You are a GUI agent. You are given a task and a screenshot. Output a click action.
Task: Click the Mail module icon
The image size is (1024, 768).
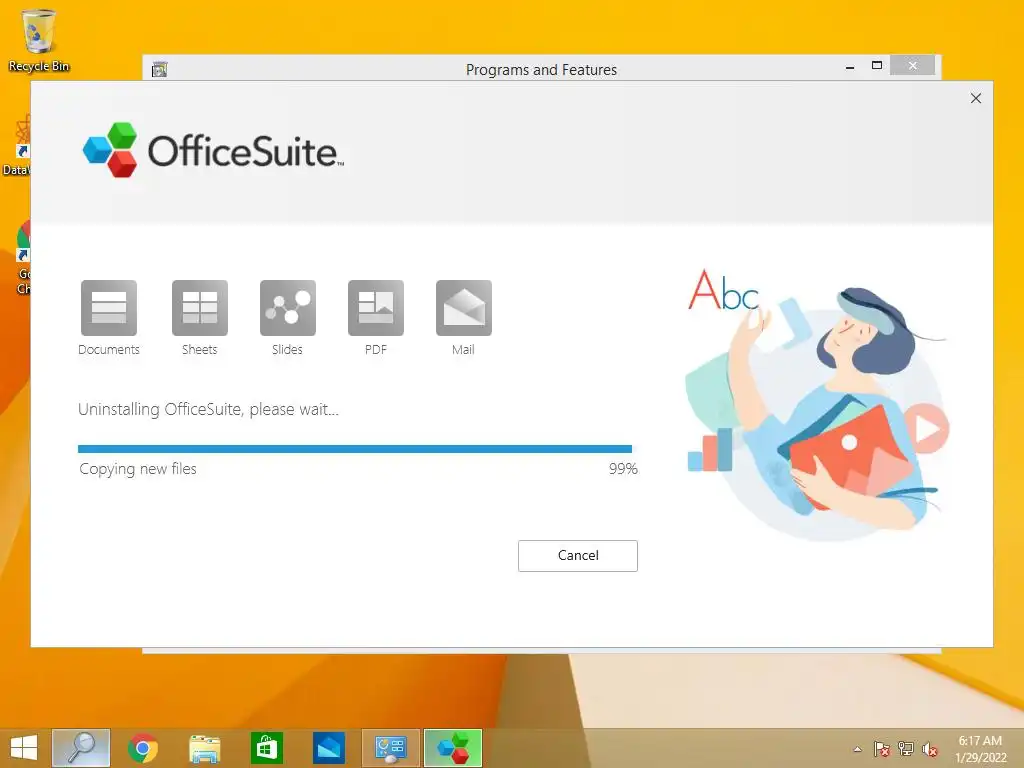pos(464,308)
